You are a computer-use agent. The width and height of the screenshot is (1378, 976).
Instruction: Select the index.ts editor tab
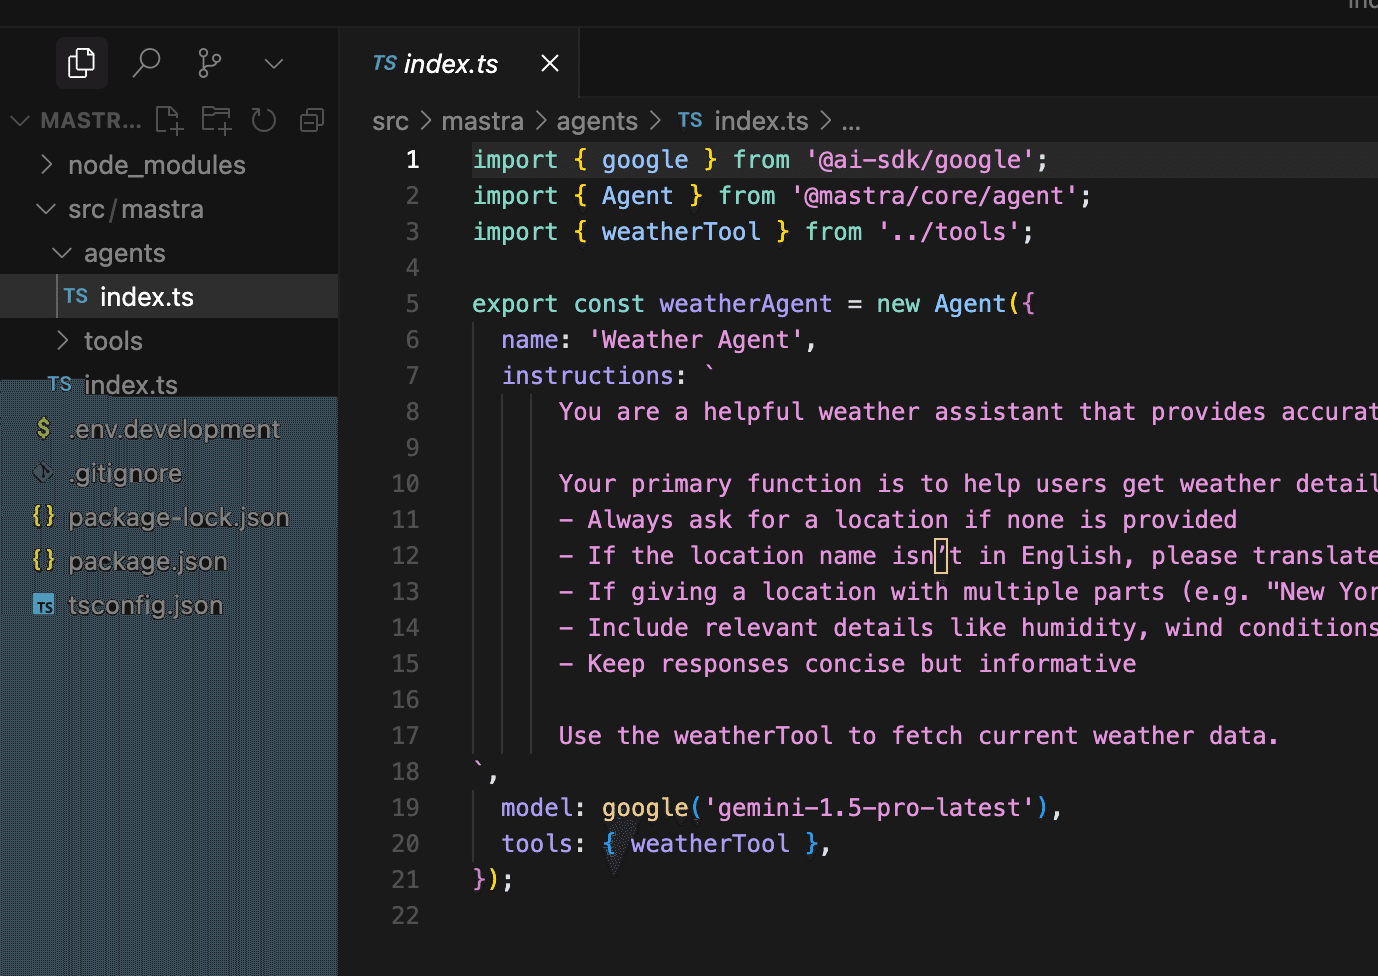(x=450, y=64)
